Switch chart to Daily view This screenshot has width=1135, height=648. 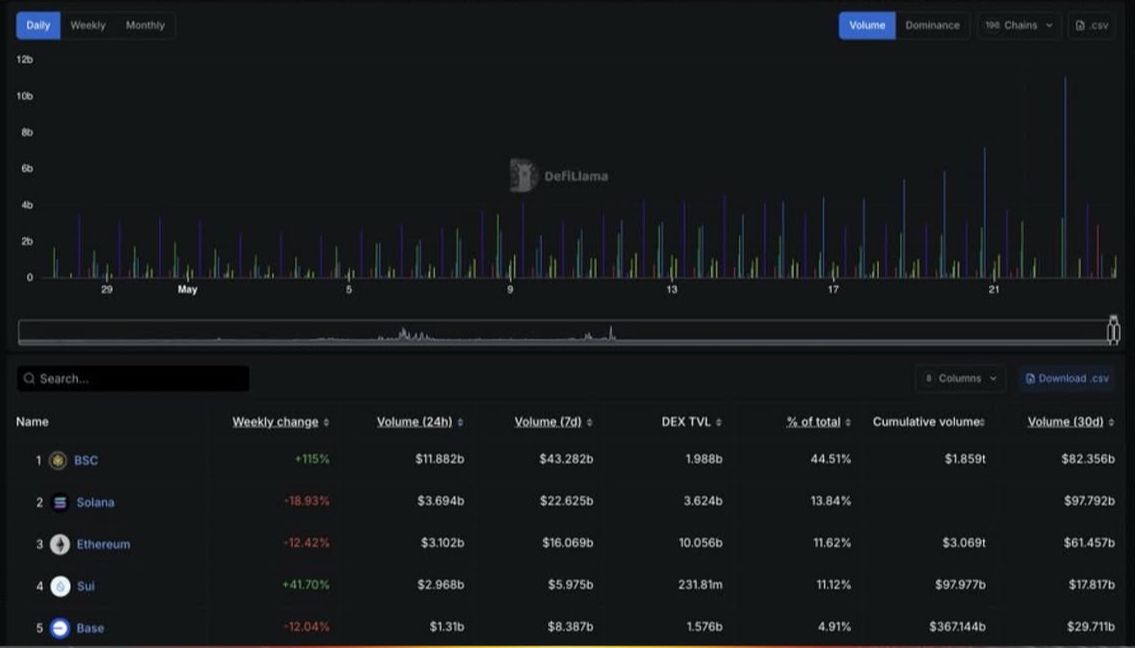coord(38,25)
